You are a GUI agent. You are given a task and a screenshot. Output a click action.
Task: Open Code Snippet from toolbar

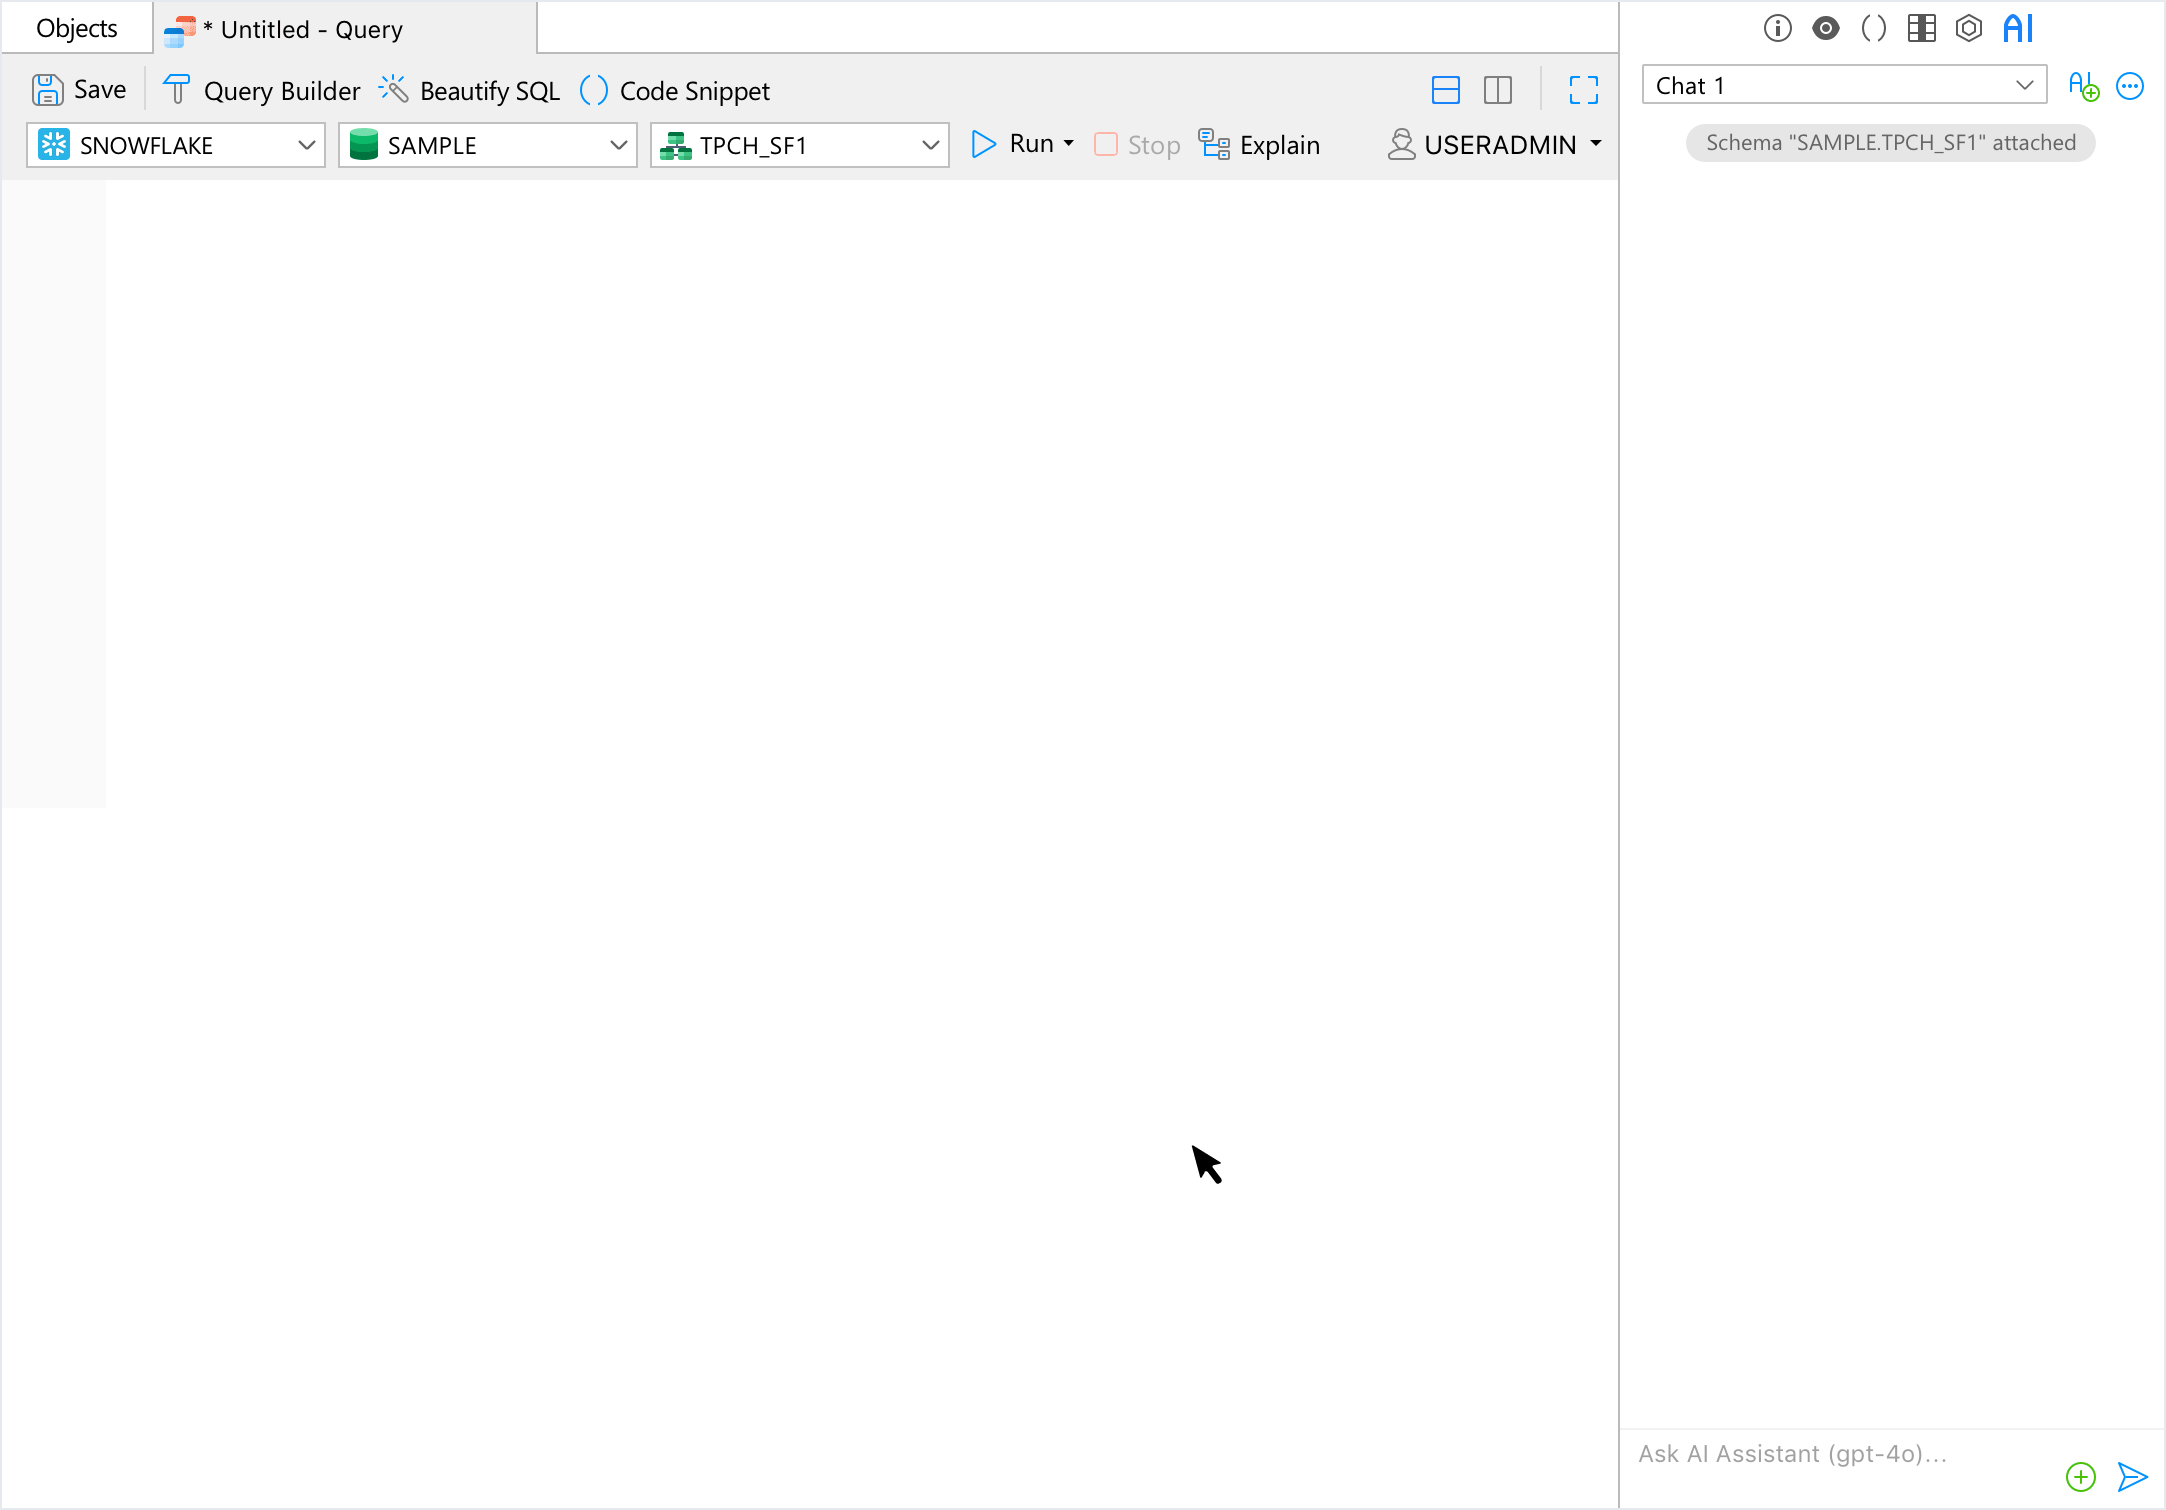[675, 90]
